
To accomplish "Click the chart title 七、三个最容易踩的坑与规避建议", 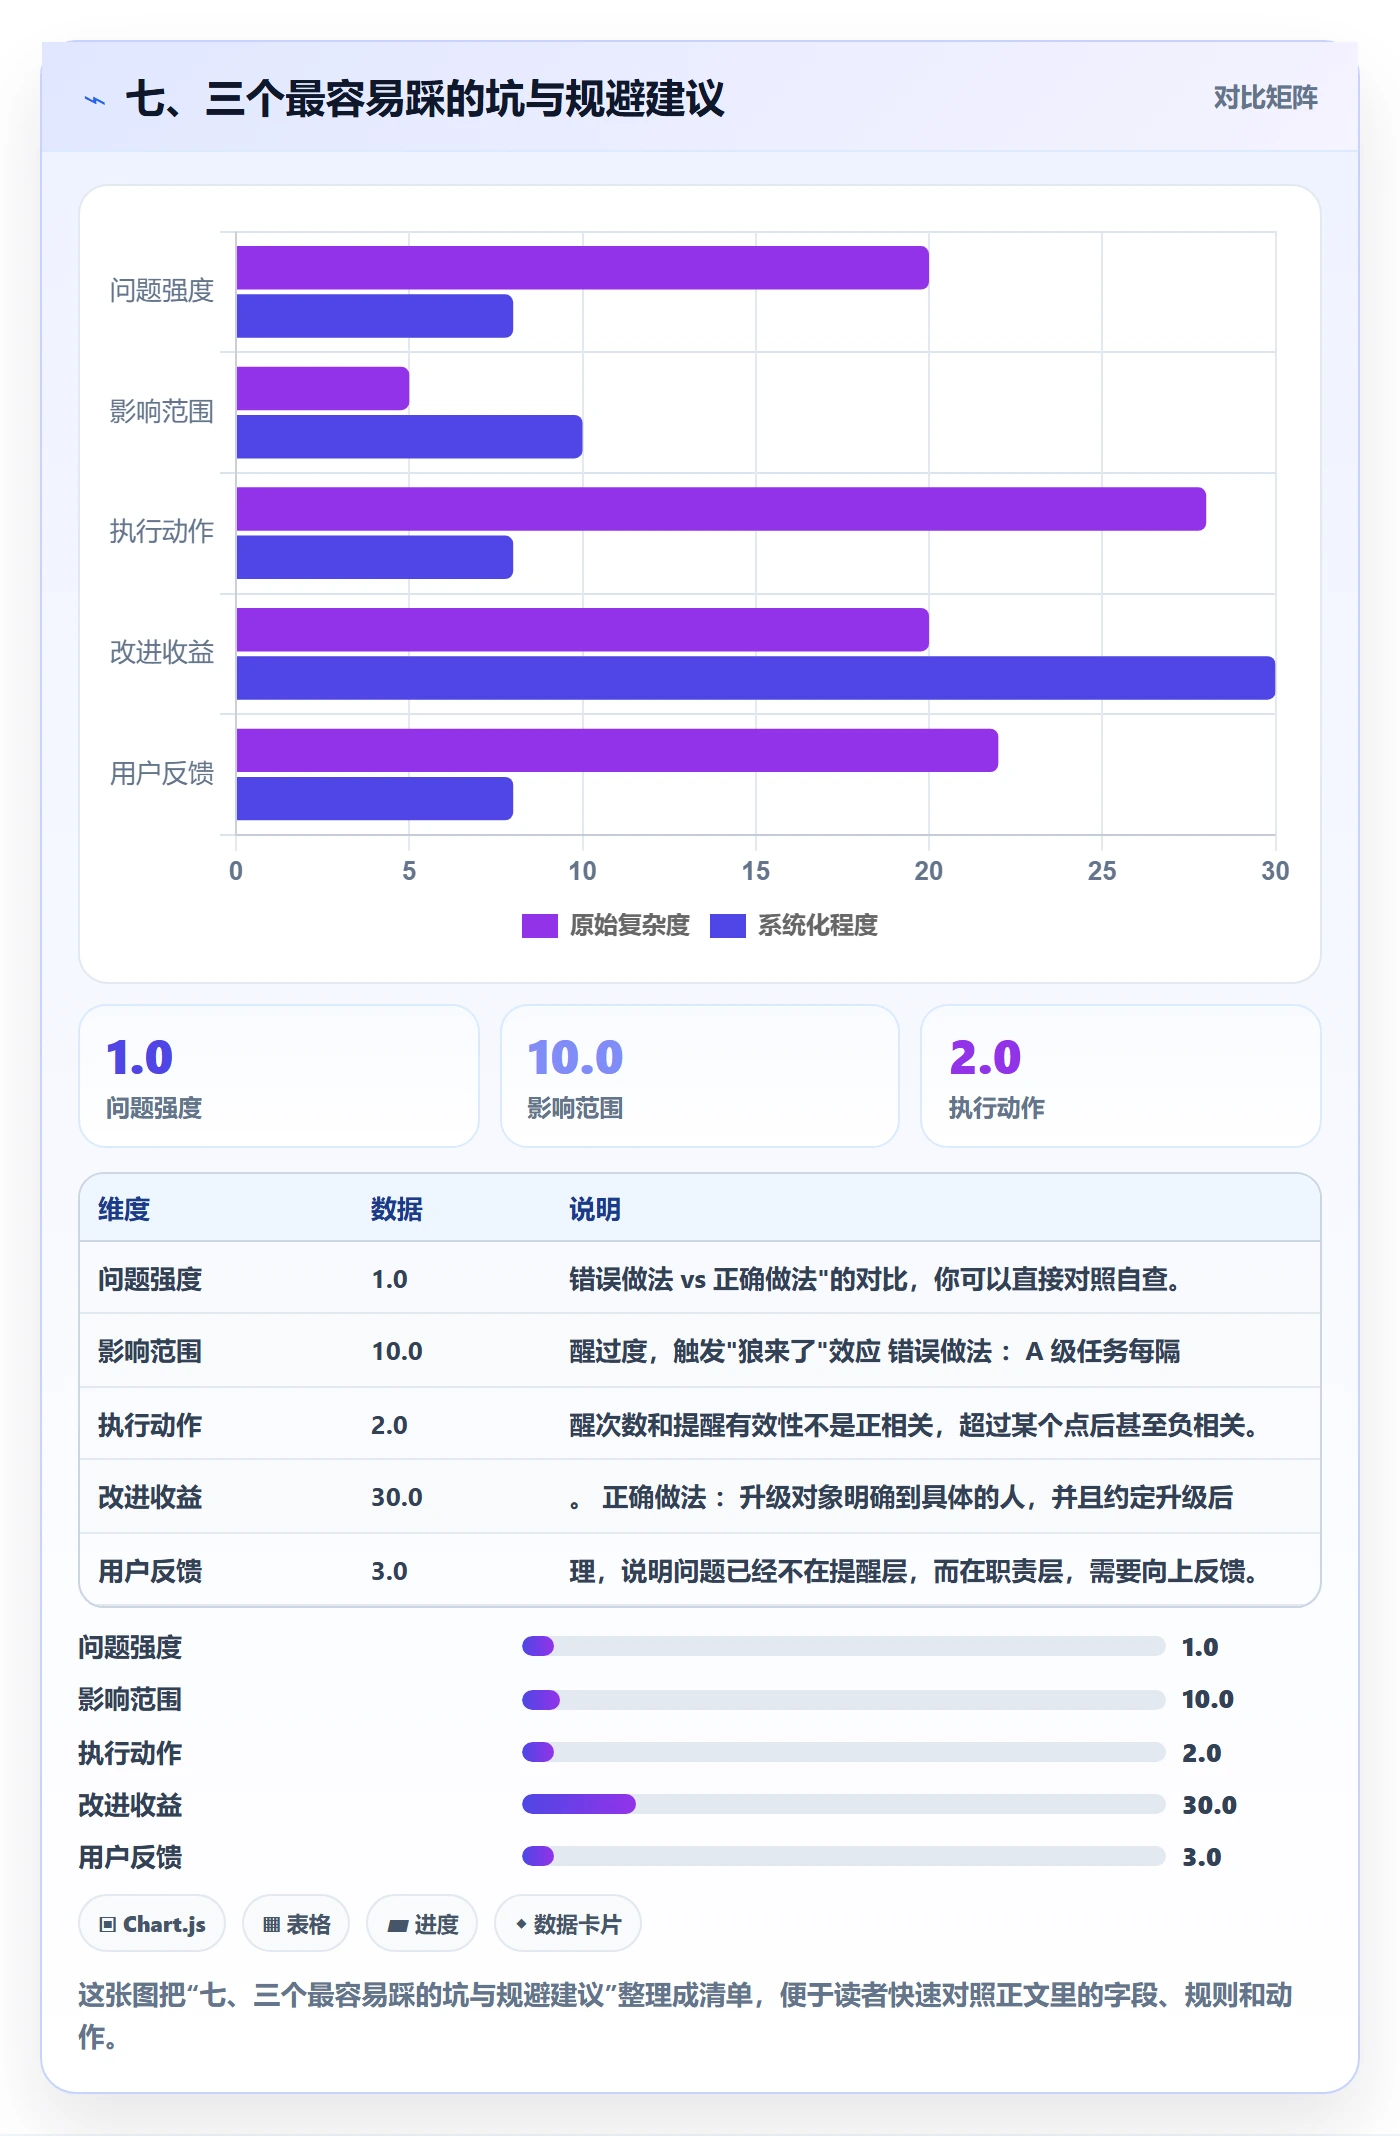I will coord(425,99).
